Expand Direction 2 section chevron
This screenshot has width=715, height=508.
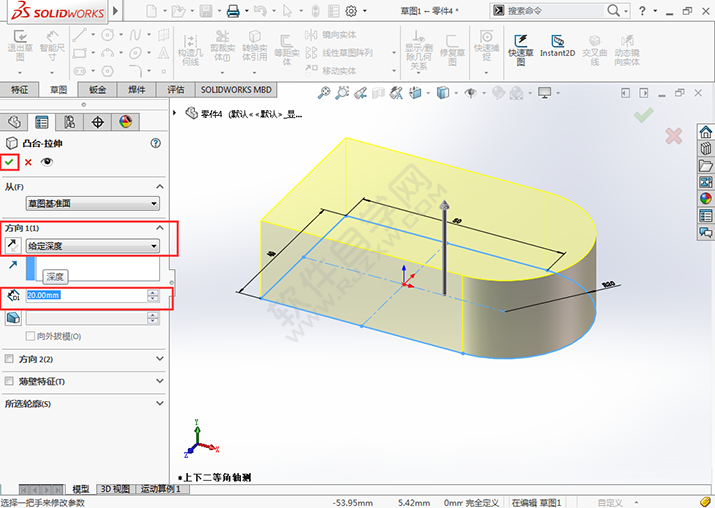pos(160,358)
